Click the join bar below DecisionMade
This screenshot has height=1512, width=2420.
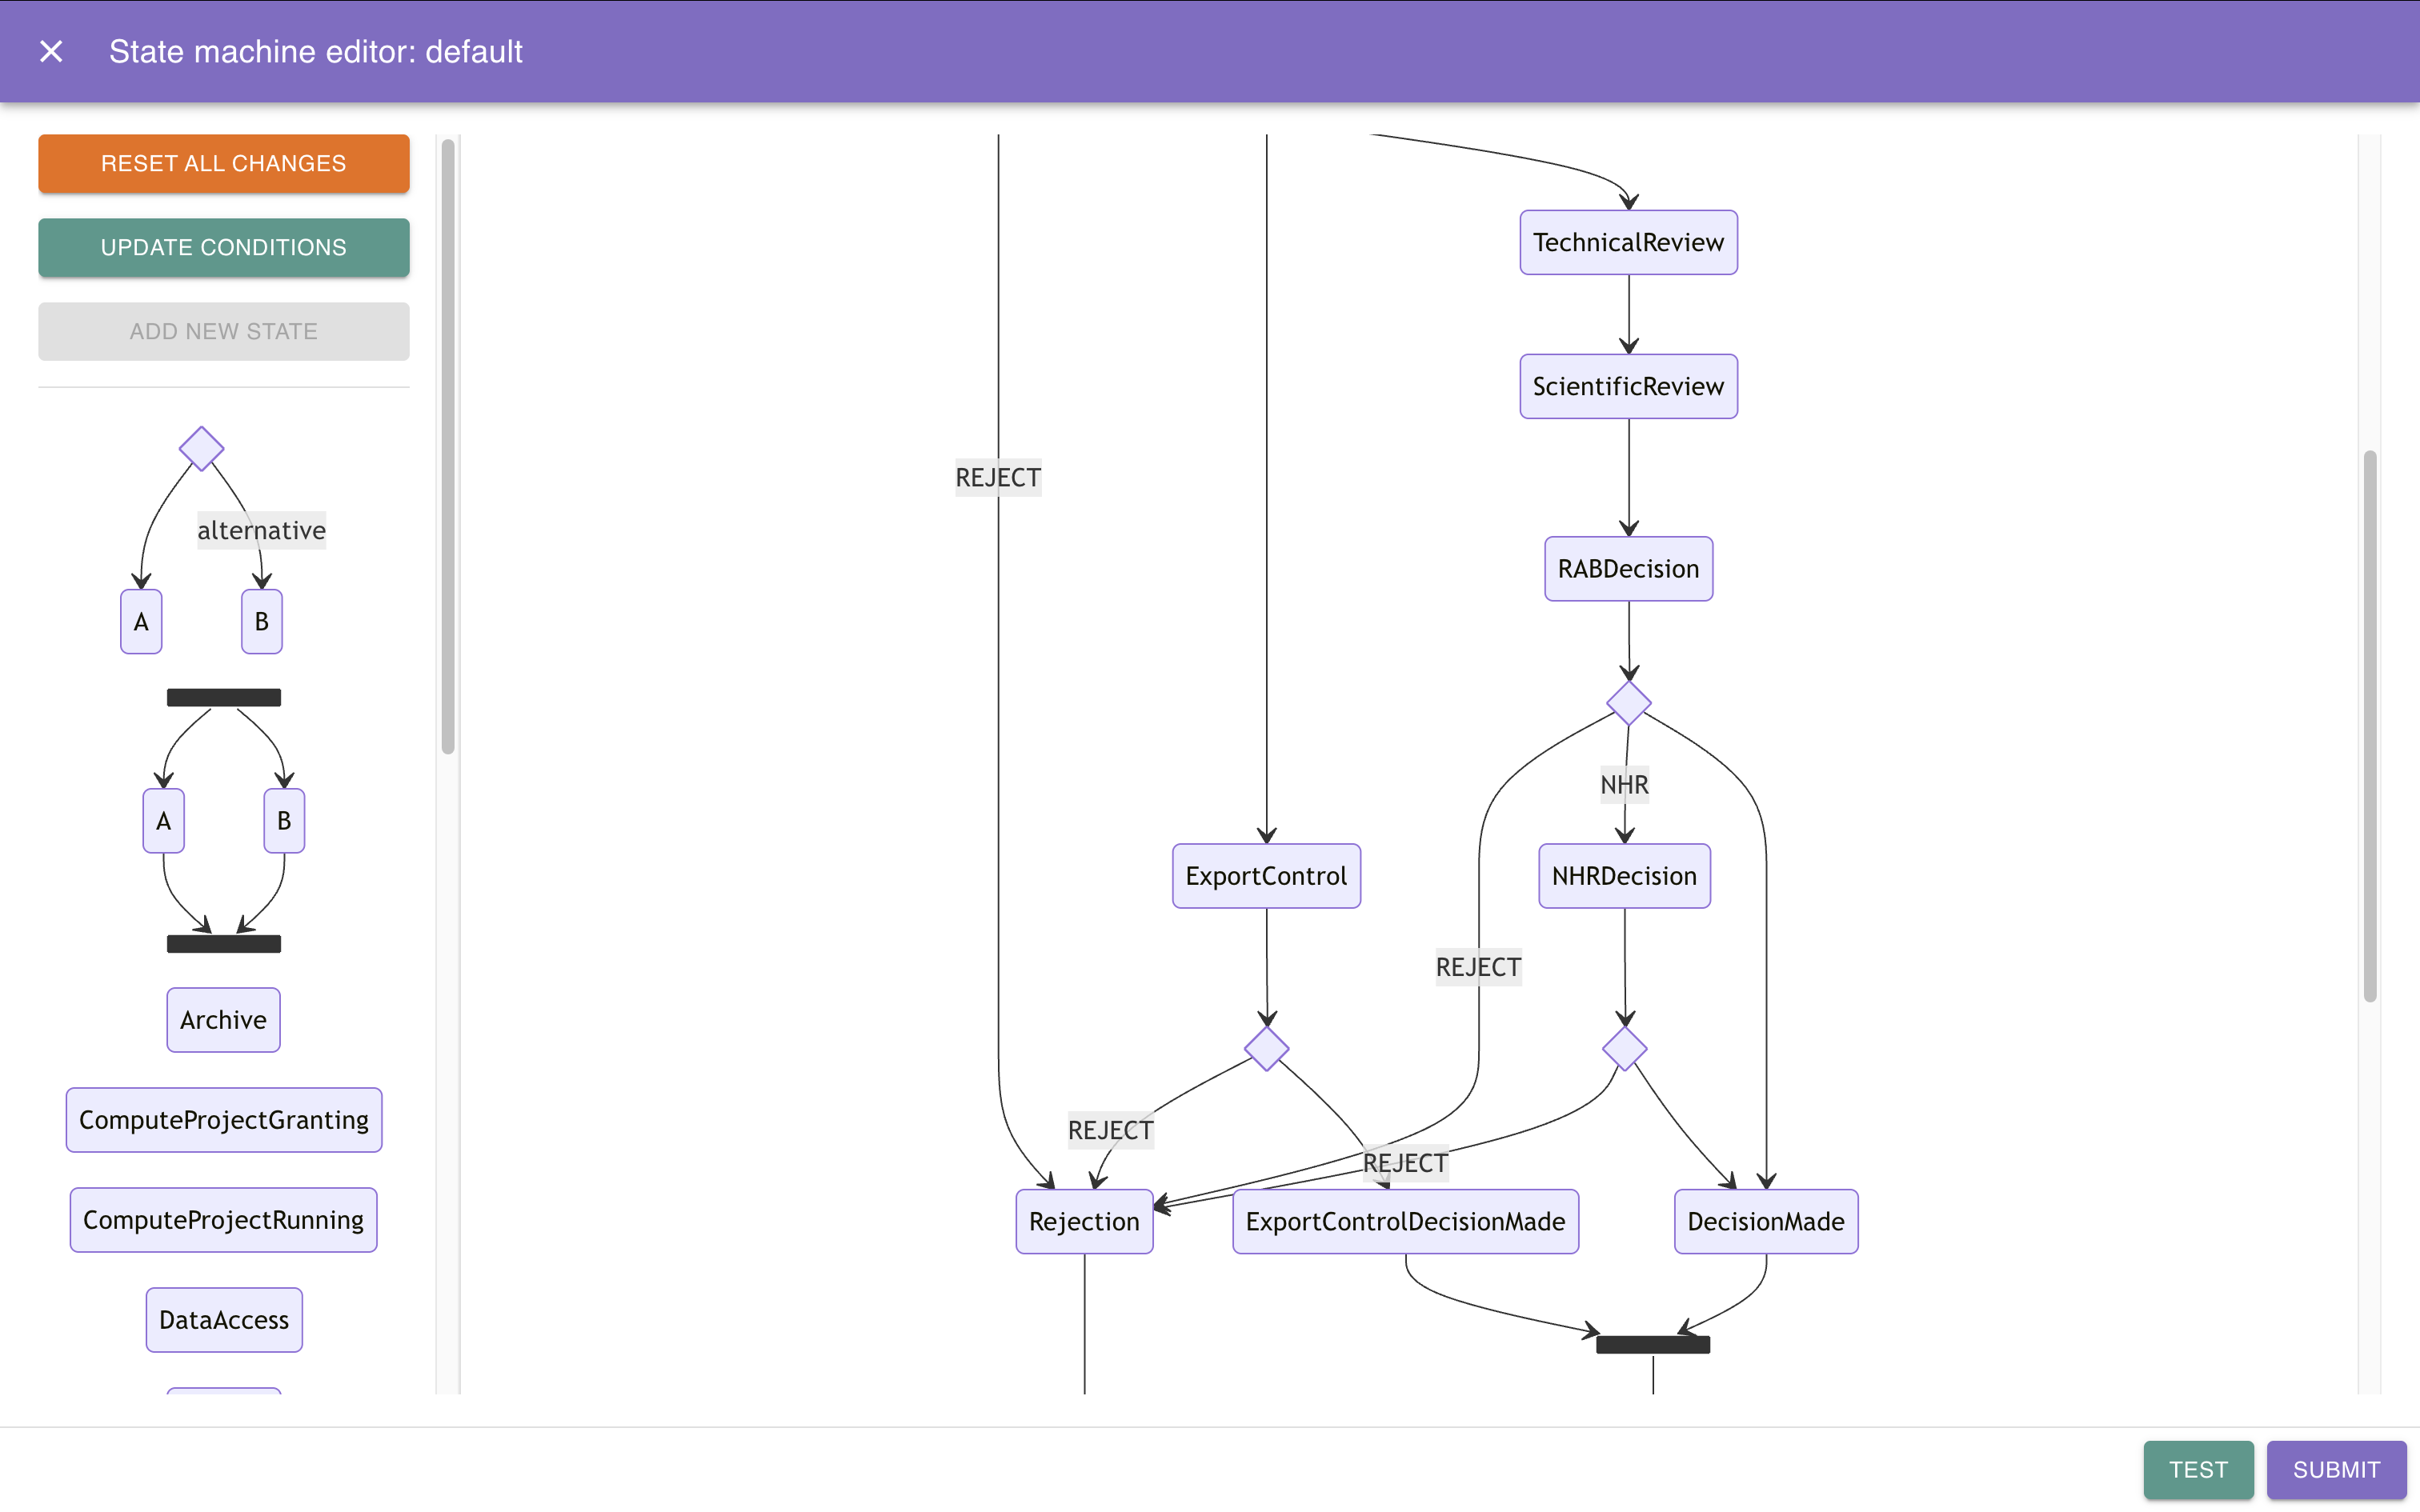(1653, 1344)
